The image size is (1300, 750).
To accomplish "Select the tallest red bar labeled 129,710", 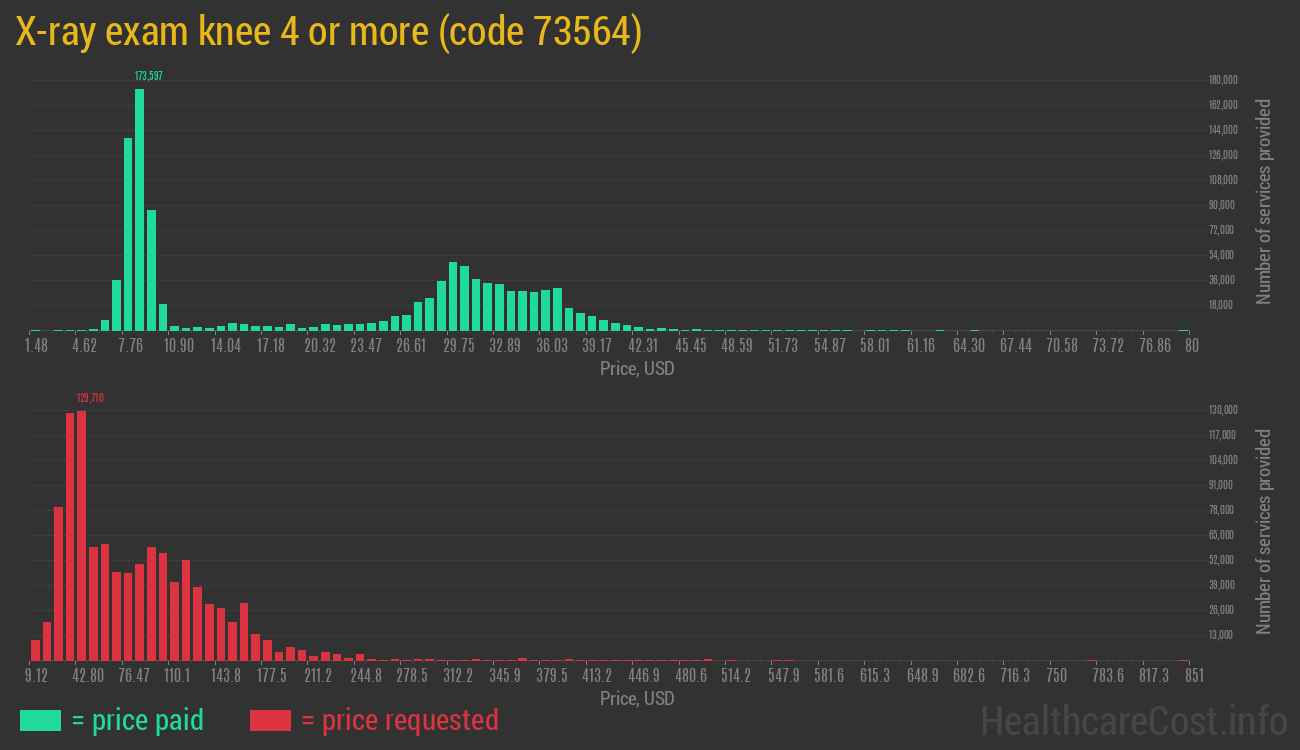I will click(81, 535).
